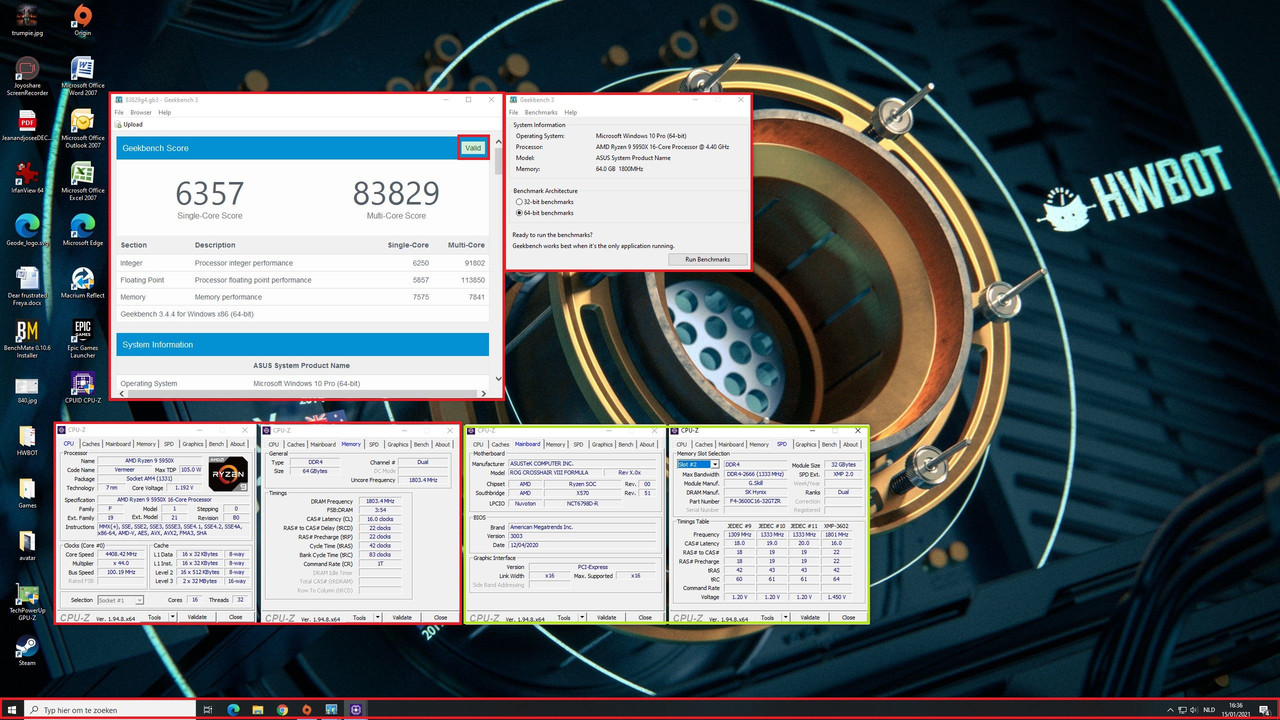Open the Socket #1 selection dropdown
The image size is (1280, 720).
pos(139,600)
